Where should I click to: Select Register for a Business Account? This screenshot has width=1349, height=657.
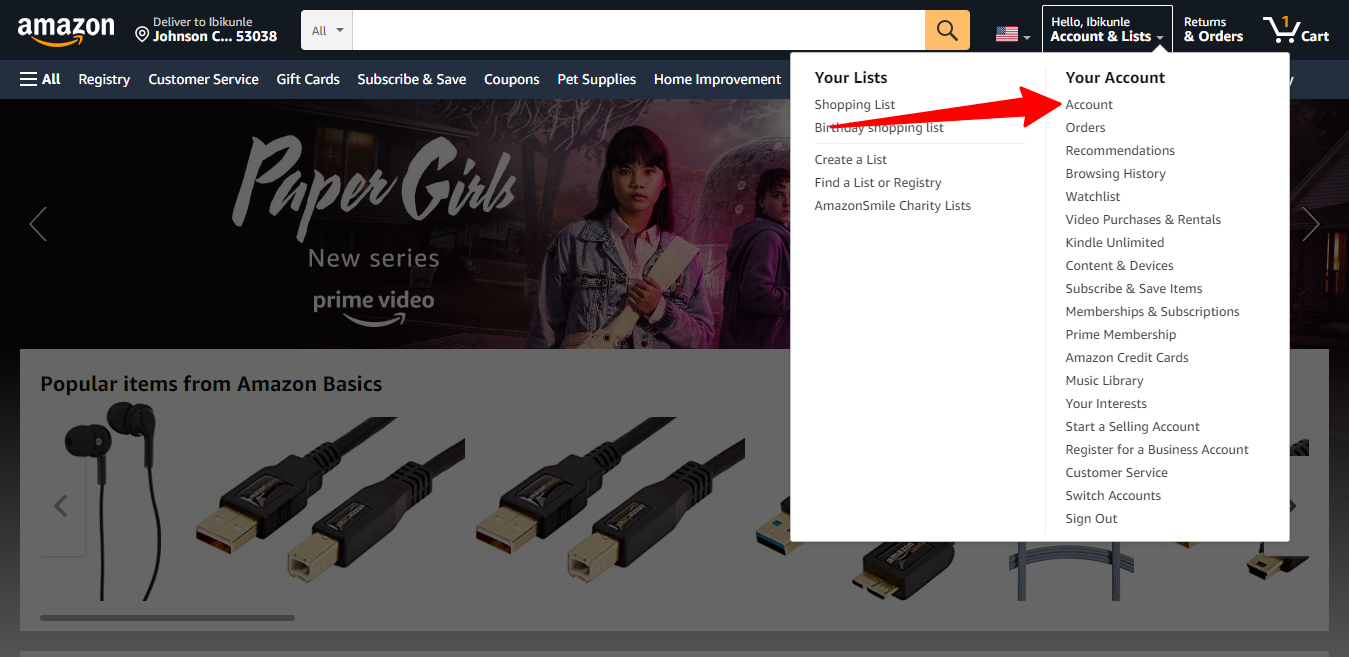click(x=1157, y=450)
